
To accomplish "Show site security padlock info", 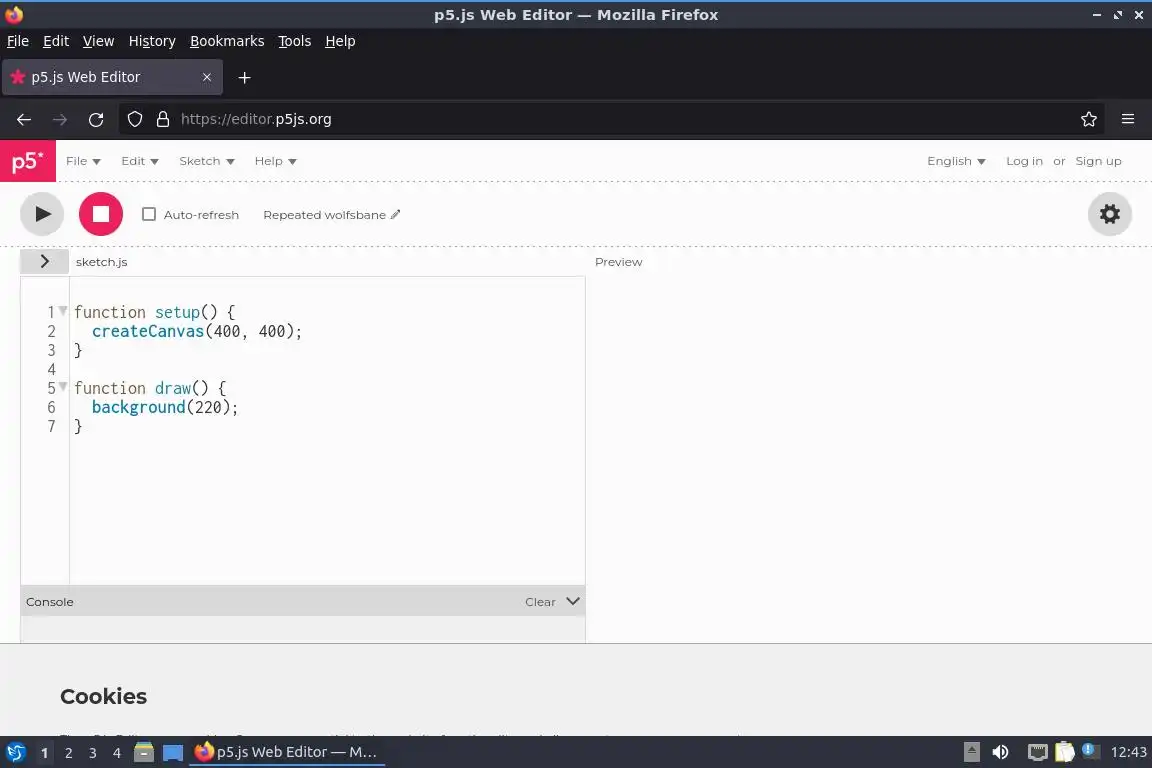I will click(x=163, y=119).
